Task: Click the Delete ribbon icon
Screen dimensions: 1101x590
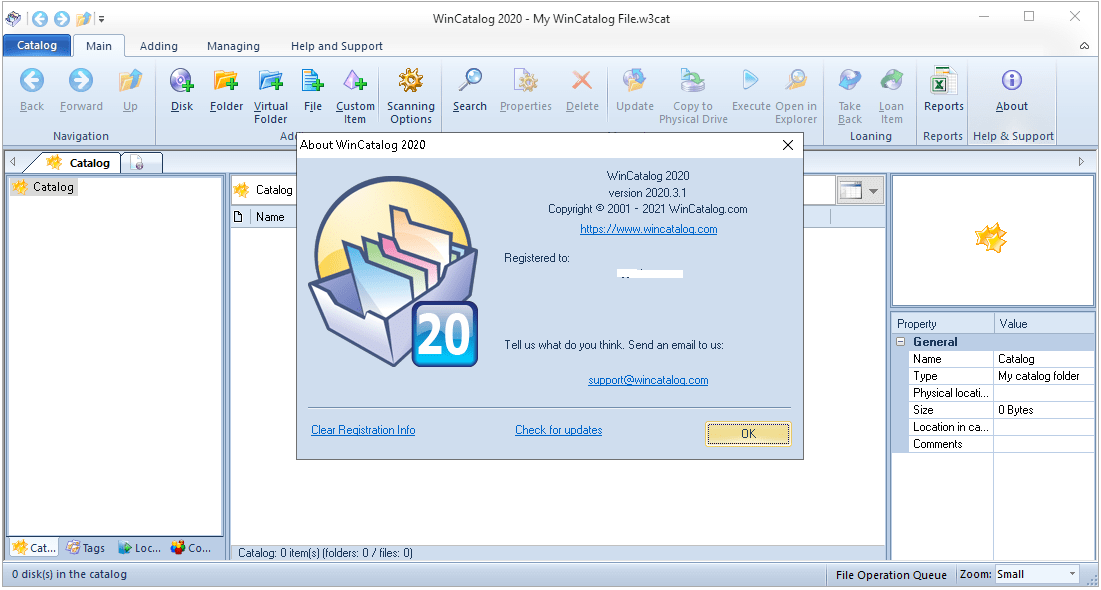Action: (x=582, y=91)
